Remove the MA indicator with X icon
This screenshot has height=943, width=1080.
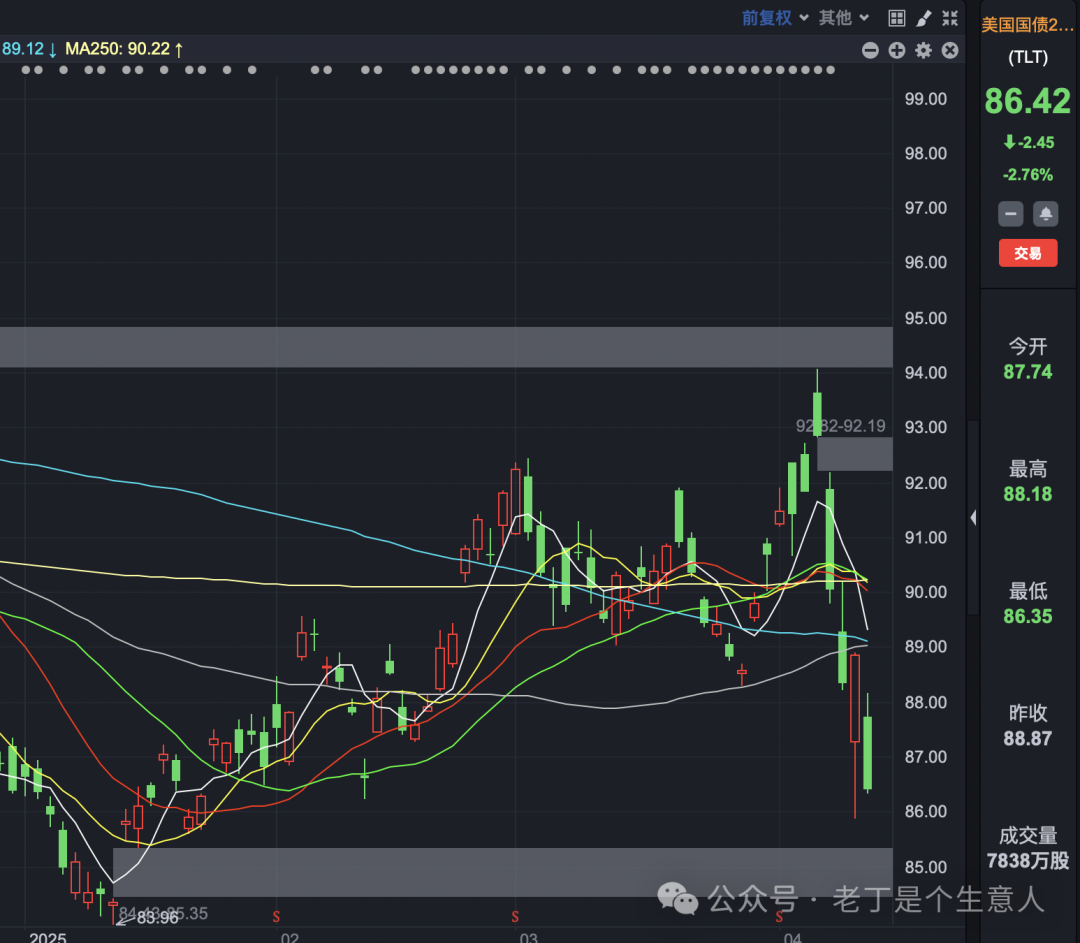pyautogui.click(x=950, y=50)
